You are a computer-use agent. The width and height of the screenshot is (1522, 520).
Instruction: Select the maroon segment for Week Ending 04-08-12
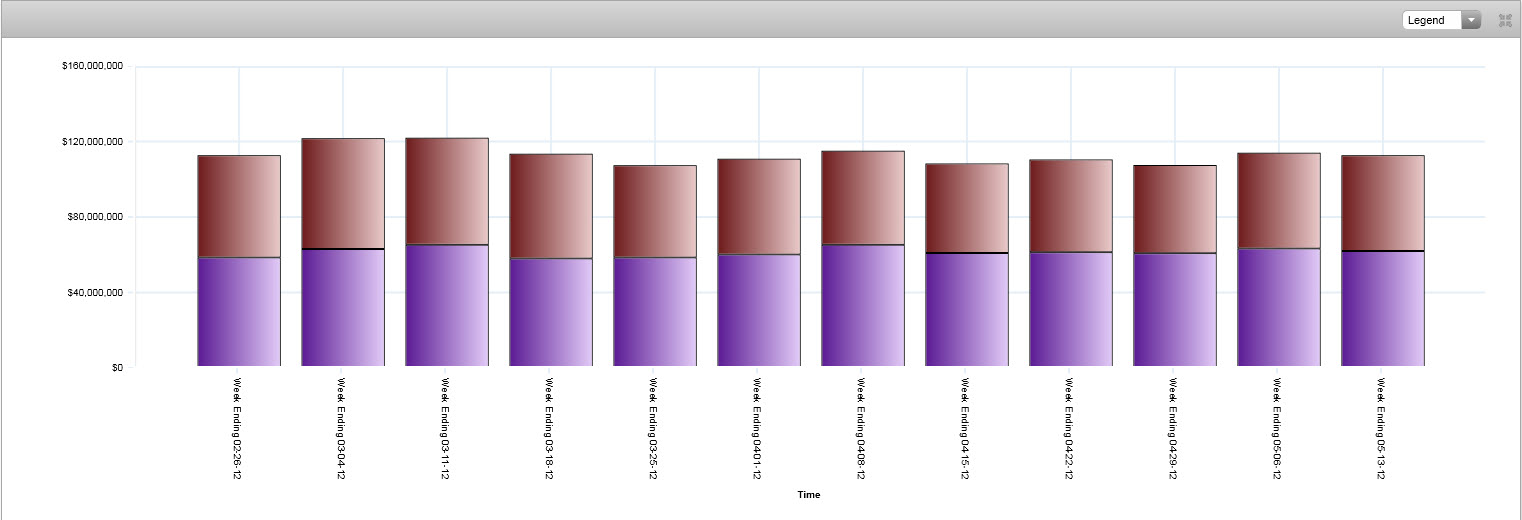863,198
